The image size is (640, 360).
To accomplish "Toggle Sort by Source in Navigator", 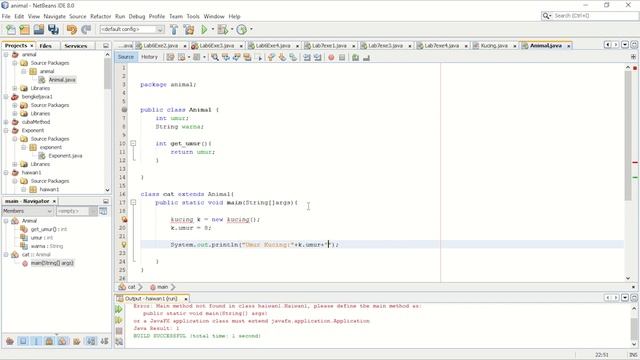I will [104, 341].
